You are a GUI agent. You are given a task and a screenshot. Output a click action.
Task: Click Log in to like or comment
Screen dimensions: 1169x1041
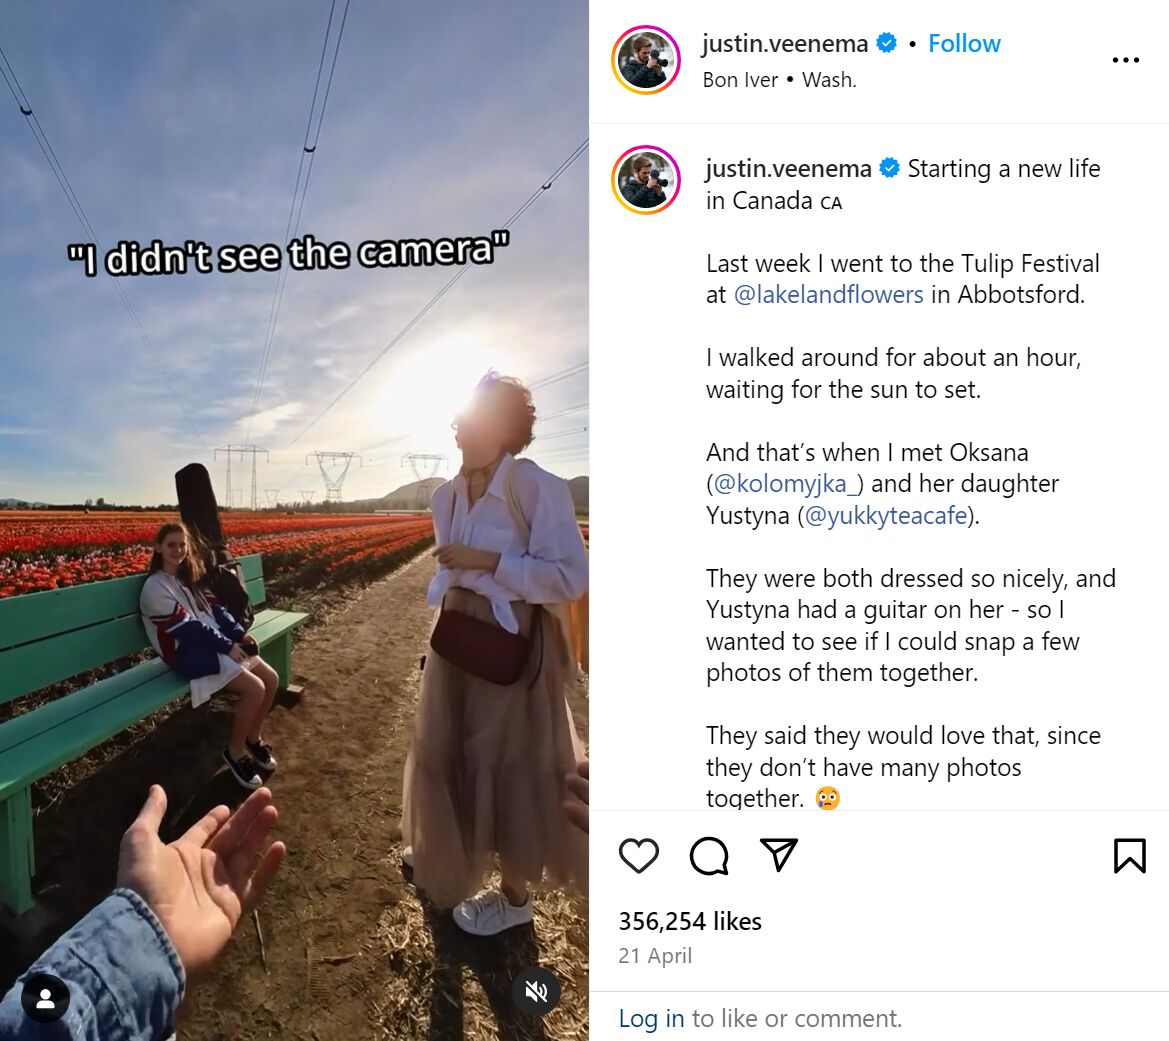(x=651, y=1018)
